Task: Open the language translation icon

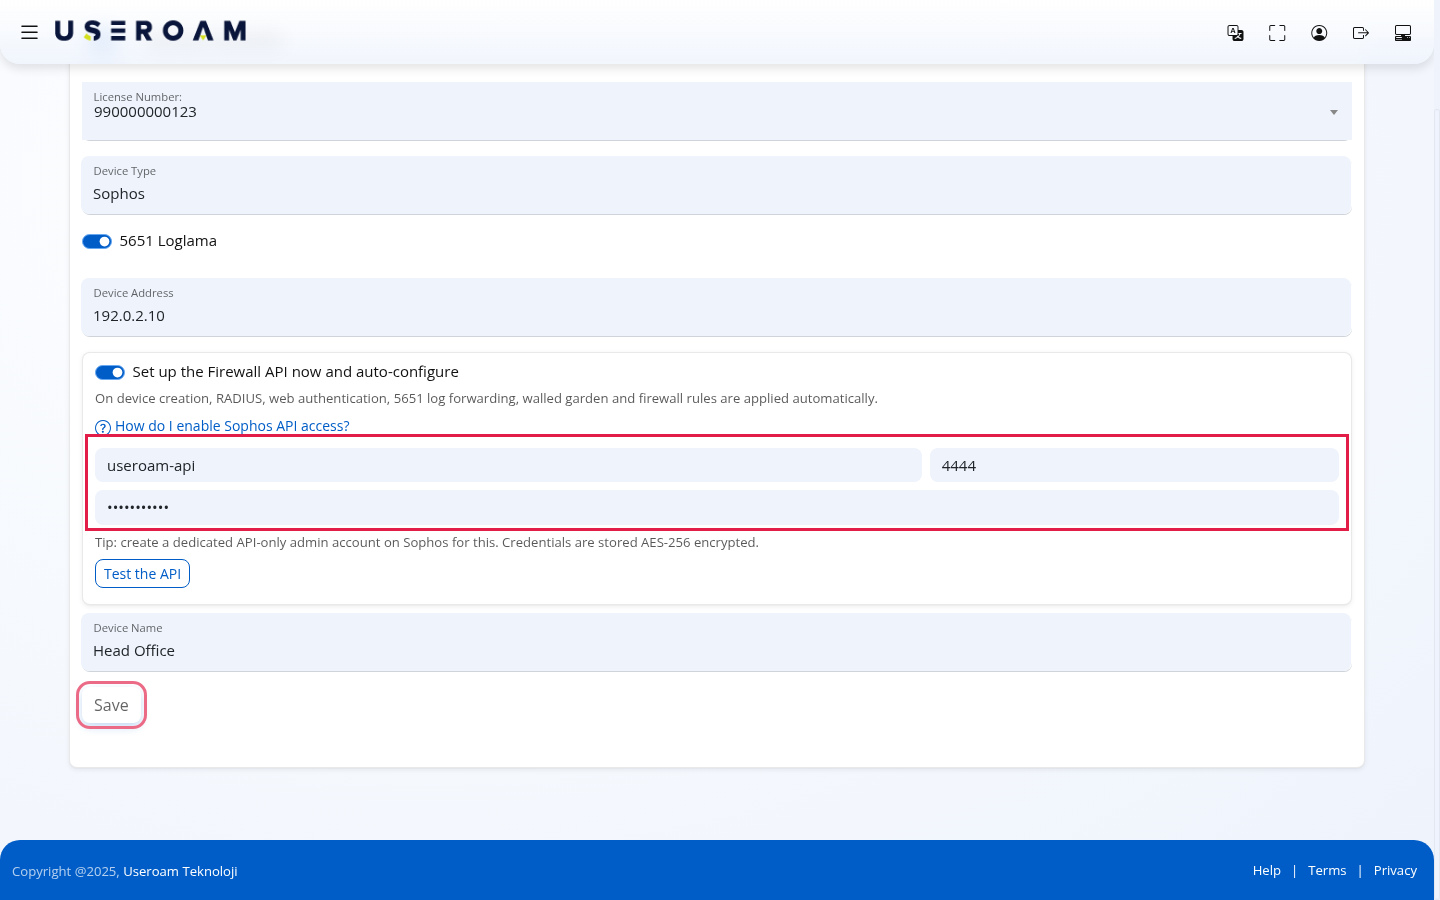Action: pos(1235,33)
